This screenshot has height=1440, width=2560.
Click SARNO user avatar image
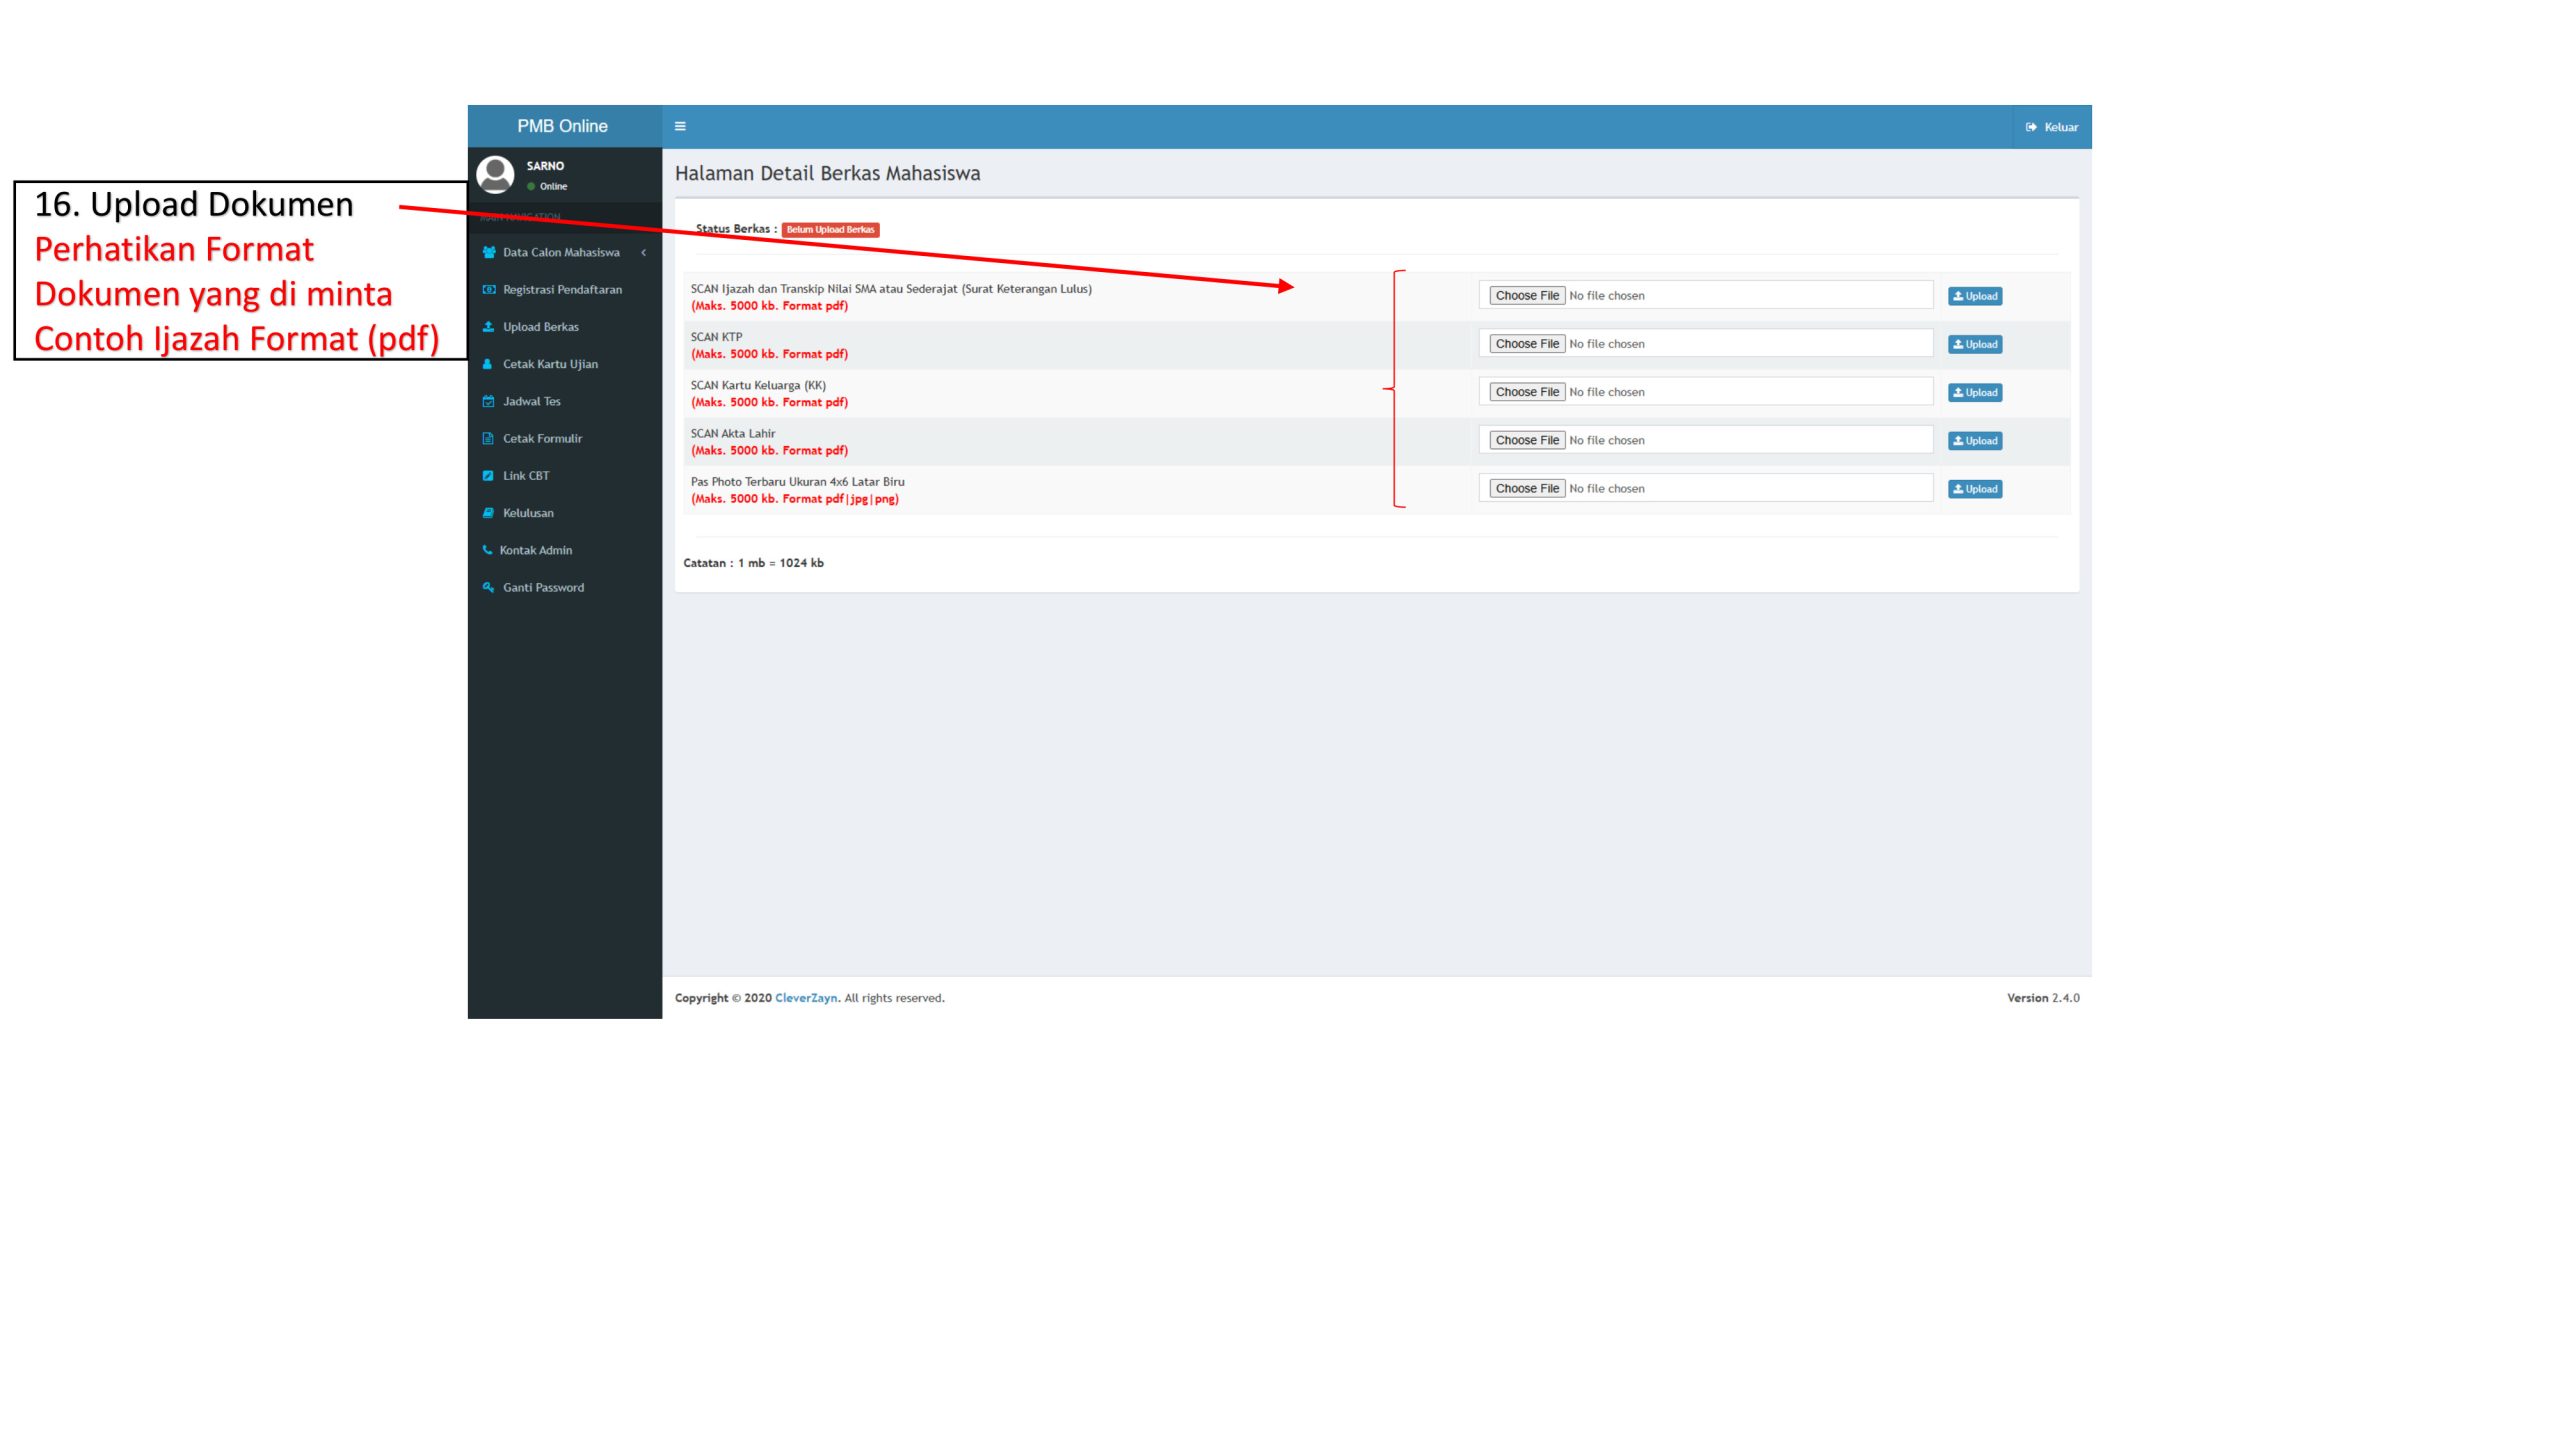pos(495,174)
